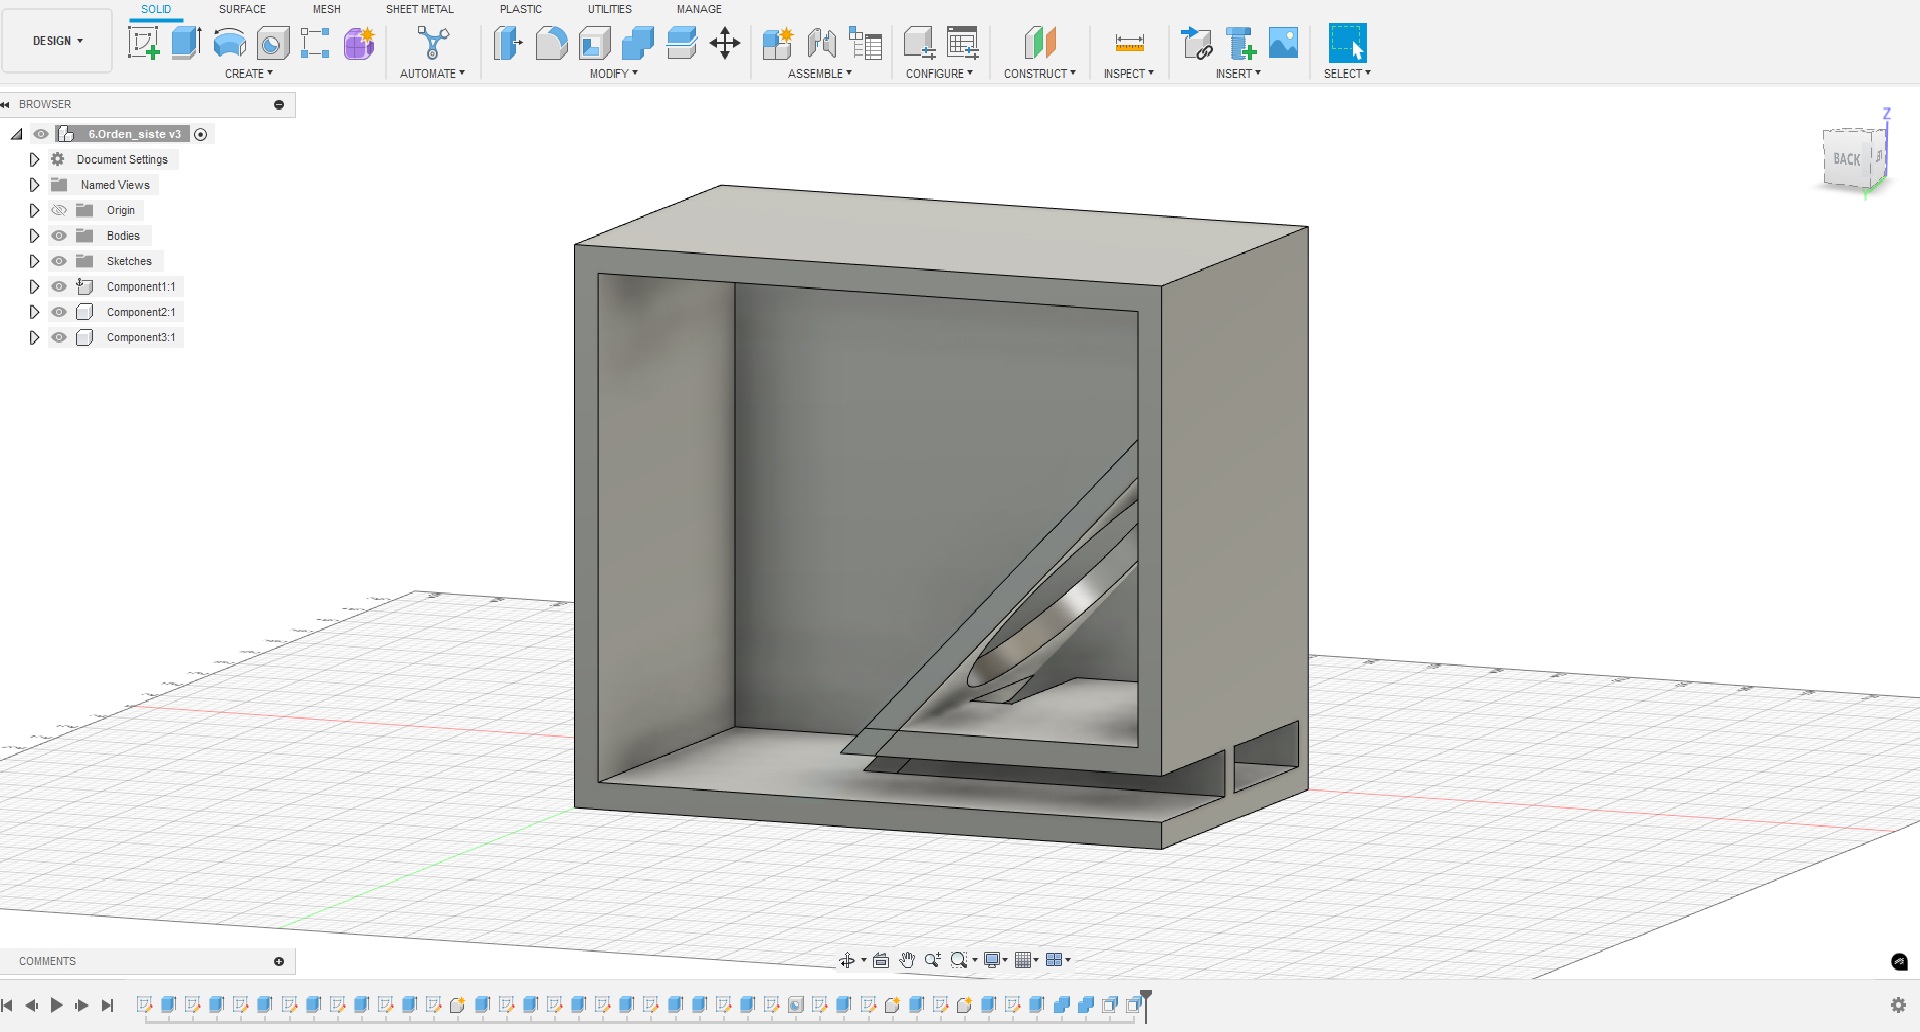Expand the Sketches folder
This screenshot has width=1920, height=1032.
tap(34, 261)
